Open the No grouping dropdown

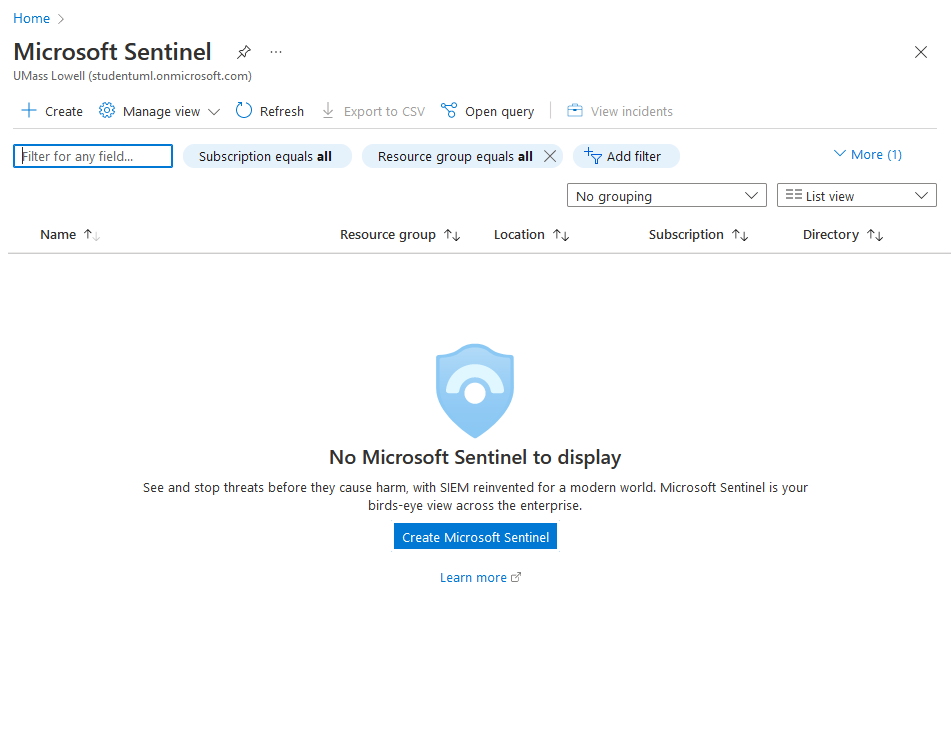666,196
